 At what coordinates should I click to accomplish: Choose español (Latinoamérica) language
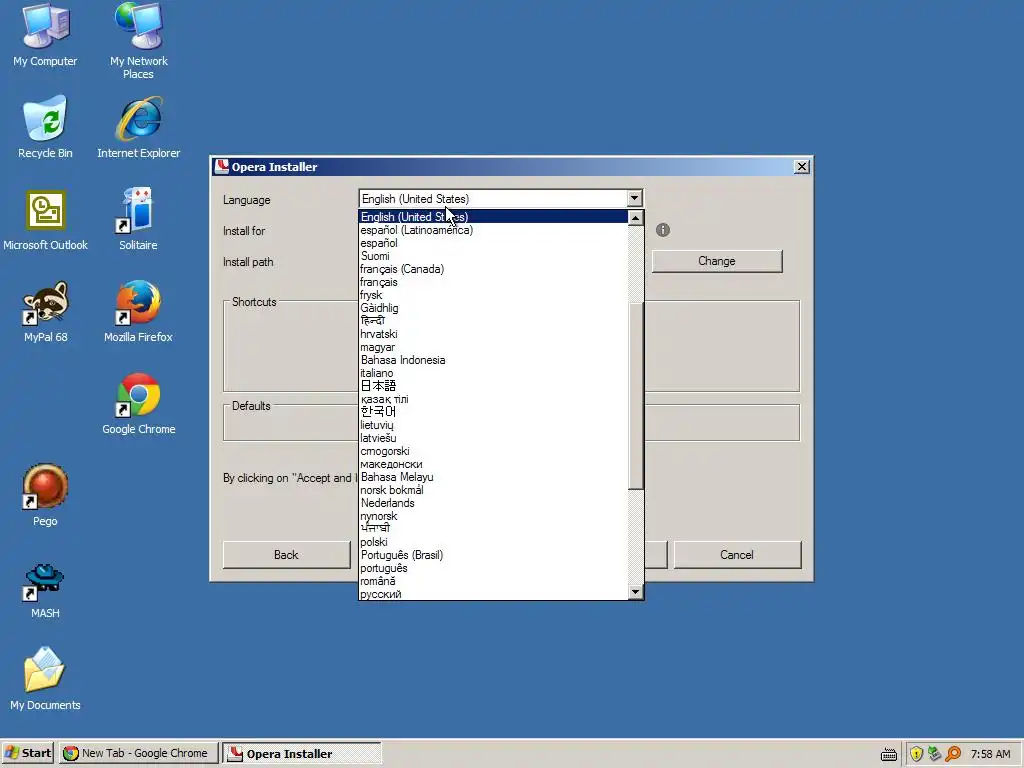click(493, 230)
